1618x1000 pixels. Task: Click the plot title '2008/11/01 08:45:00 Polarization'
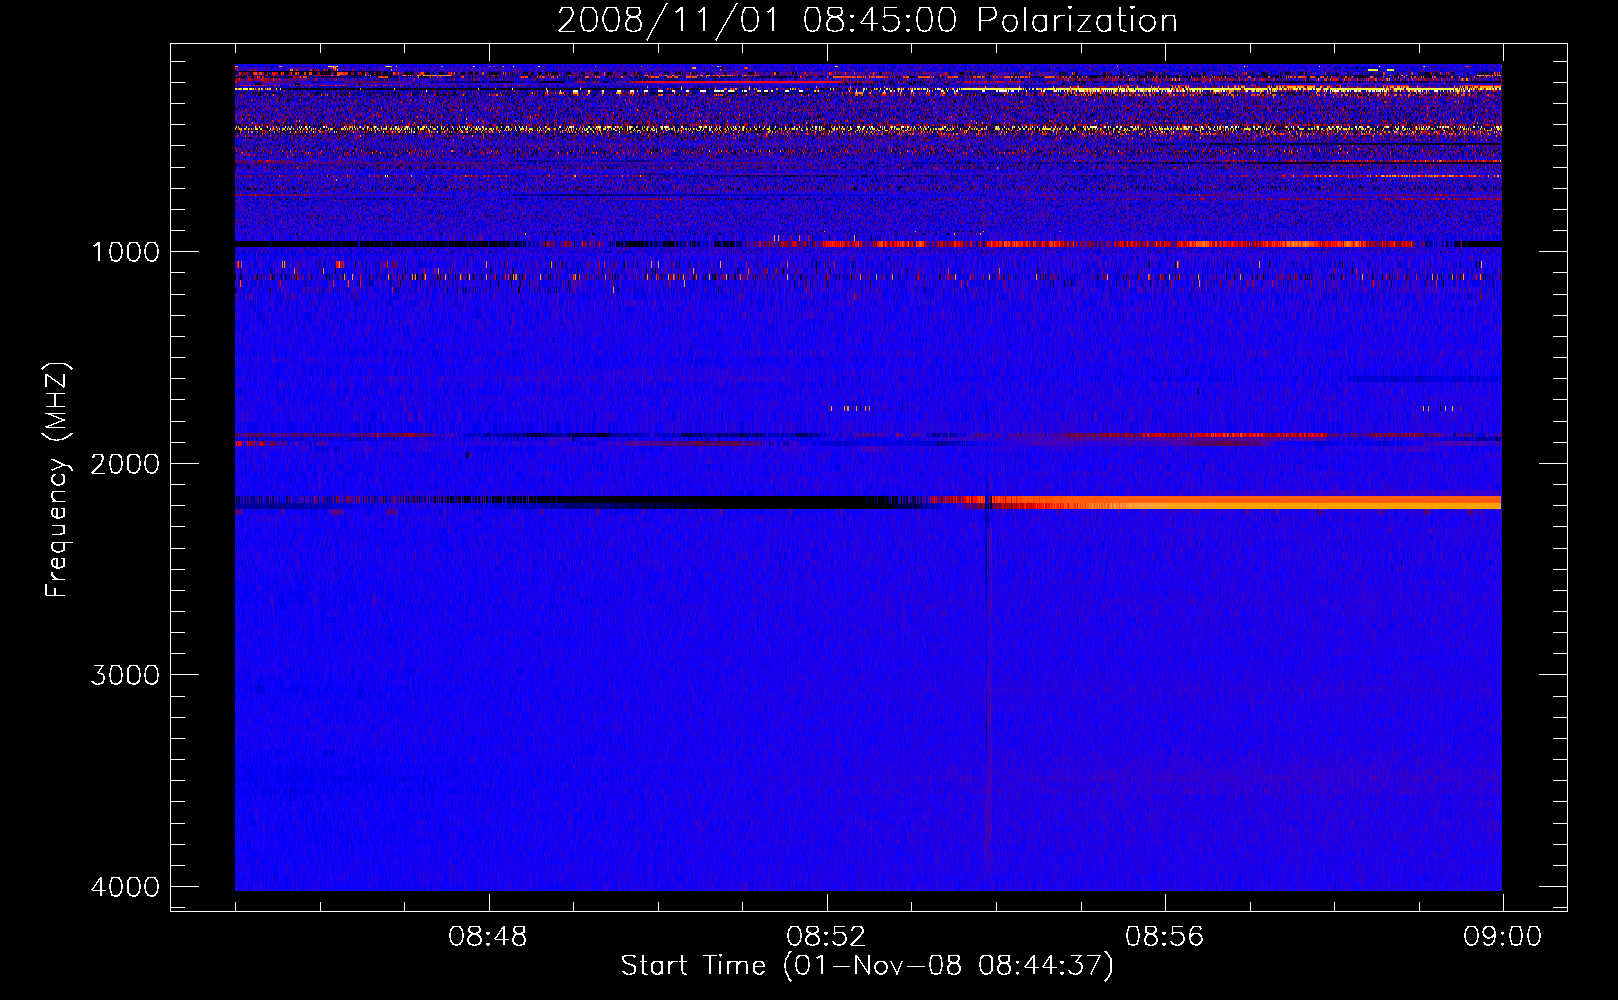coord(867,20)
